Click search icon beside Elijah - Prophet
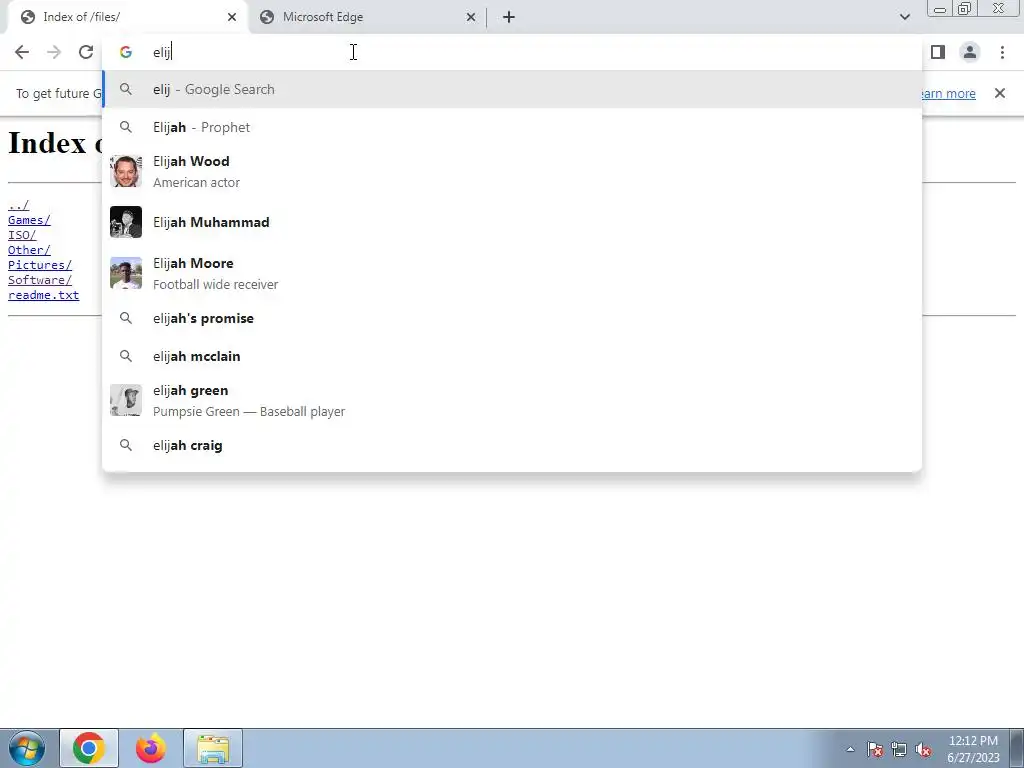The width and height of the screenshot is (1024, 768). coord(126,127)
